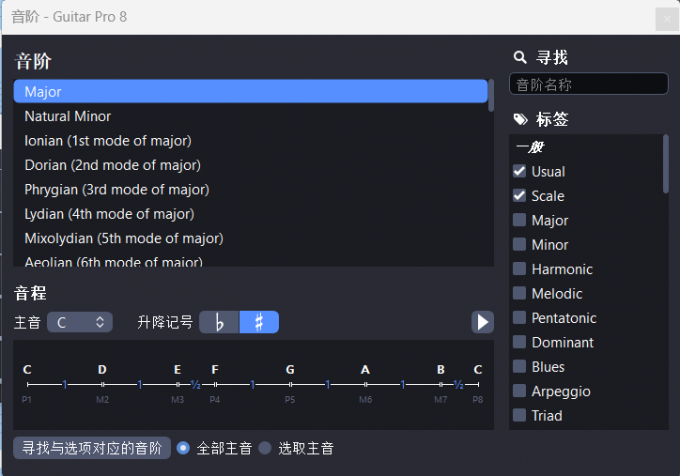Play the scale with the play button
This screenshot has width=680, height=476.
tap(483, 322)
